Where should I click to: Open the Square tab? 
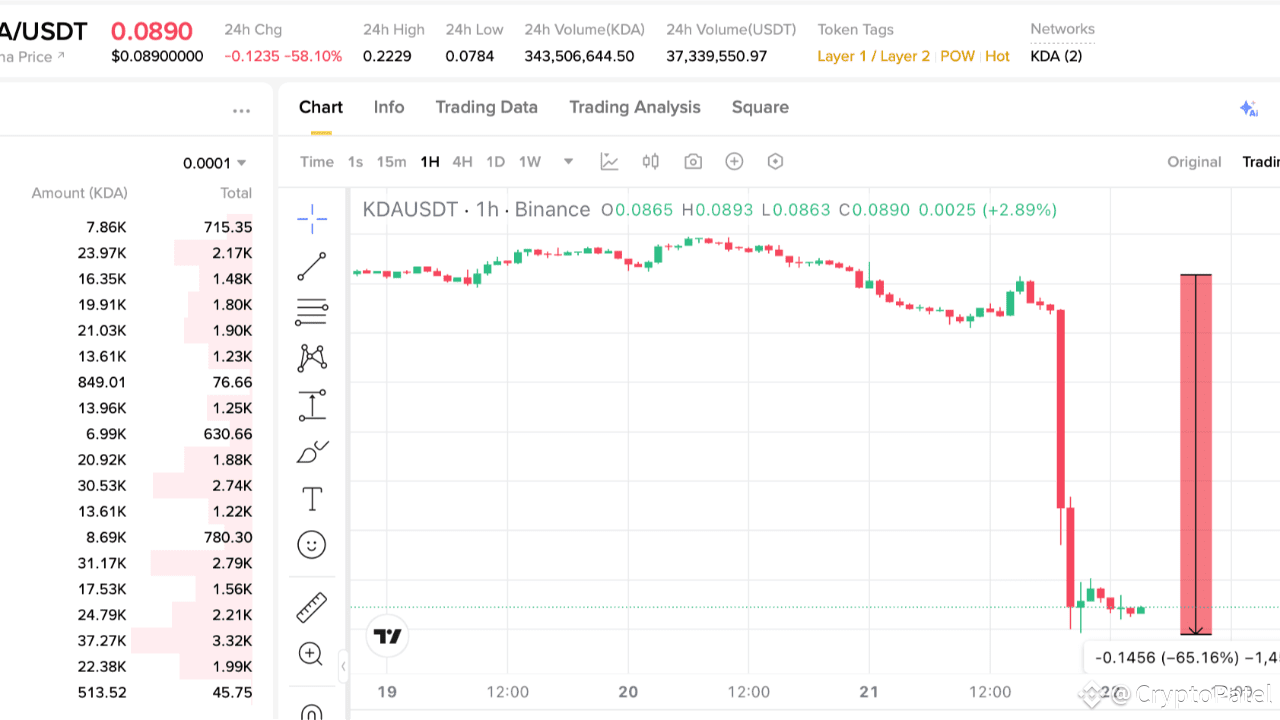click(760, 107)
